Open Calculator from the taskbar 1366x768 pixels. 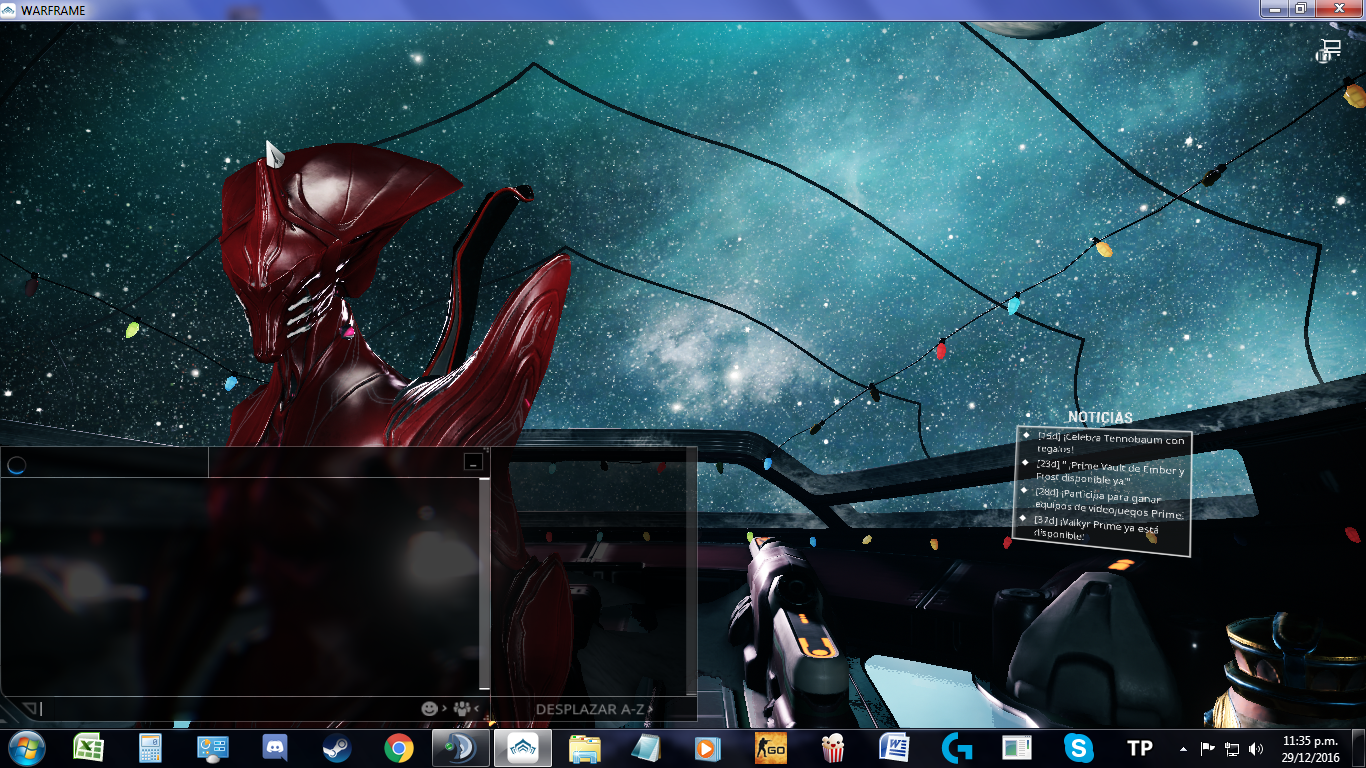pyautogui.click(x=151, y=748)
